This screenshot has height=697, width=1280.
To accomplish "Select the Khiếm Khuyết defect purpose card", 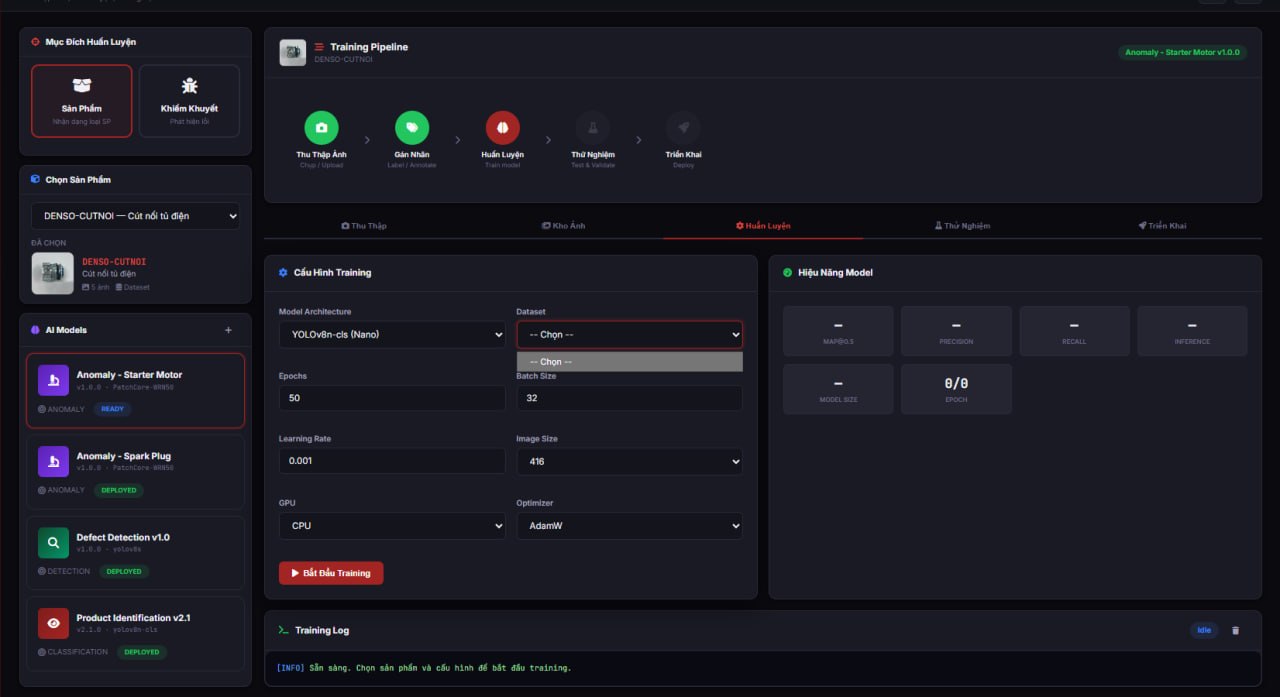I will click(x=189, y=101).
